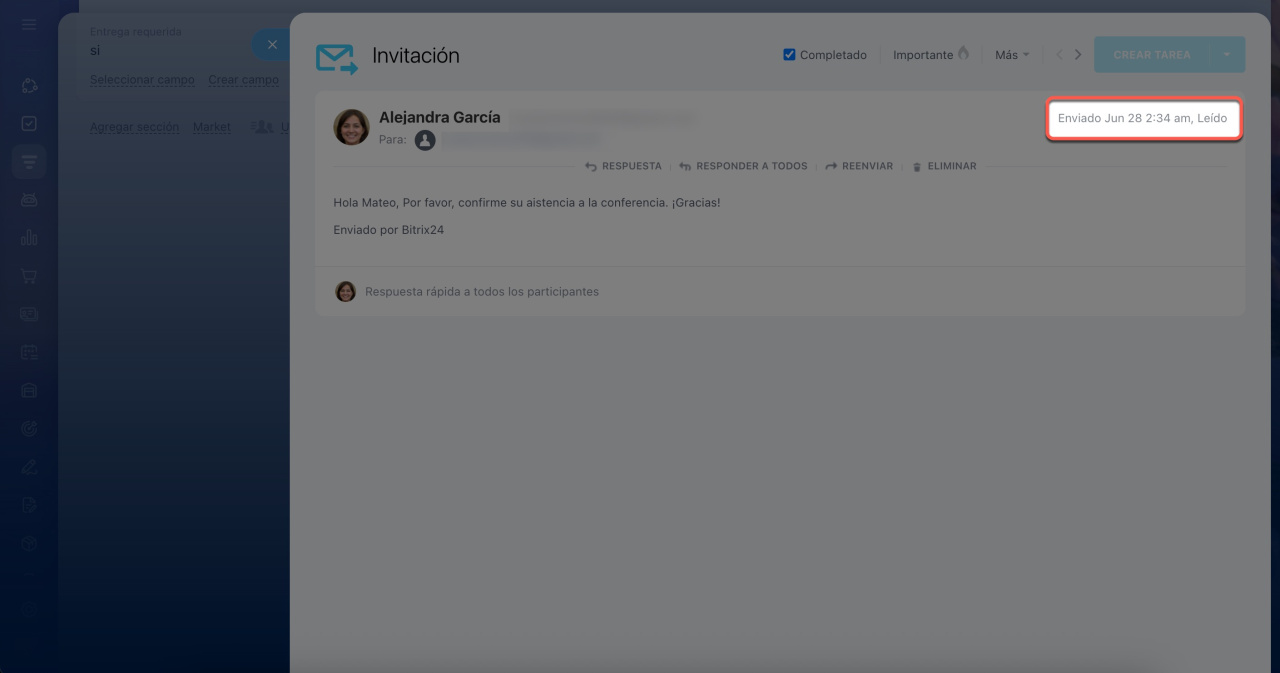Open the Más dropdown menu
Viewport: 1280px width, 673px height.
pyautogui.click(x=1011, y=55)
